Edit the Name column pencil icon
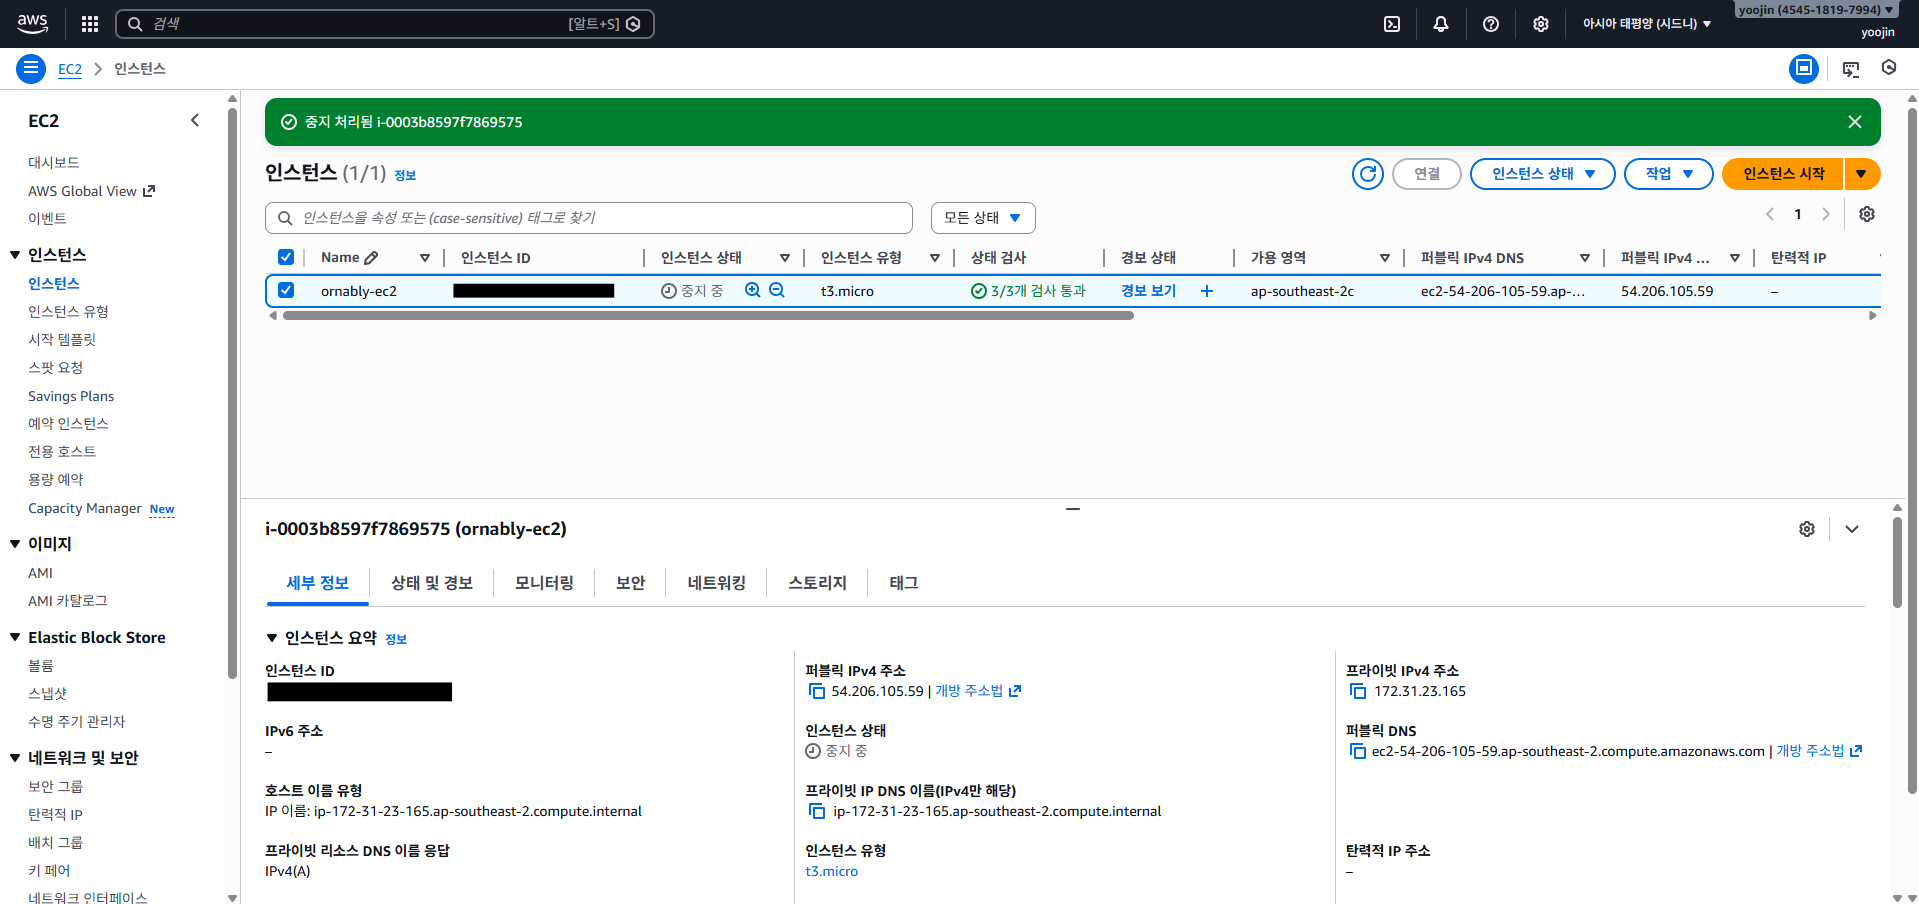This screenshot has width=1919, height=904. click(x=371, y=258)
